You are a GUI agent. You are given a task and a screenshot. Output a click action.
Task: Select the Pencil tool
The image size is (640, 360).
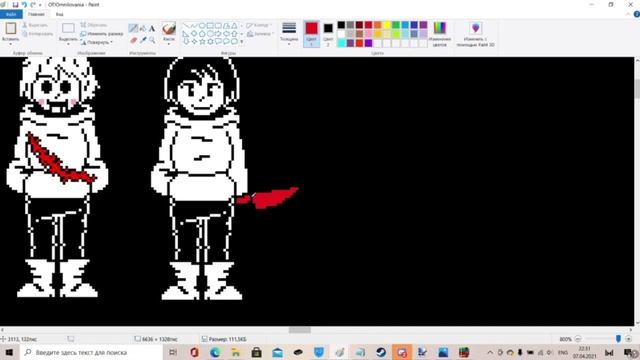tap(133, 28)
